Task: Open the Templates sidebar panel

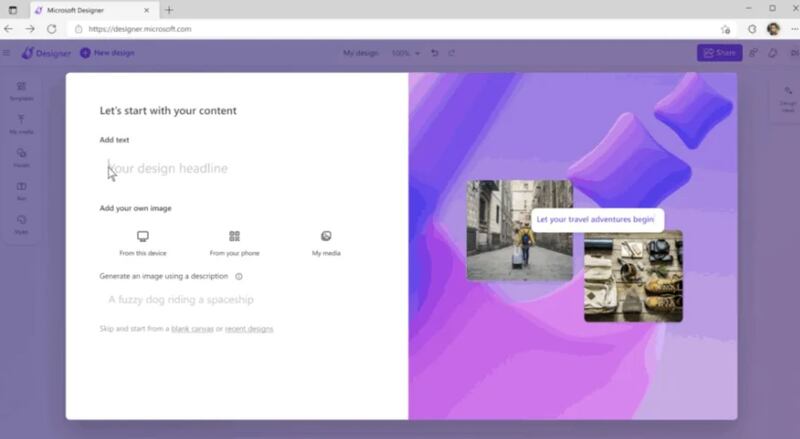Action: (21, 91)
